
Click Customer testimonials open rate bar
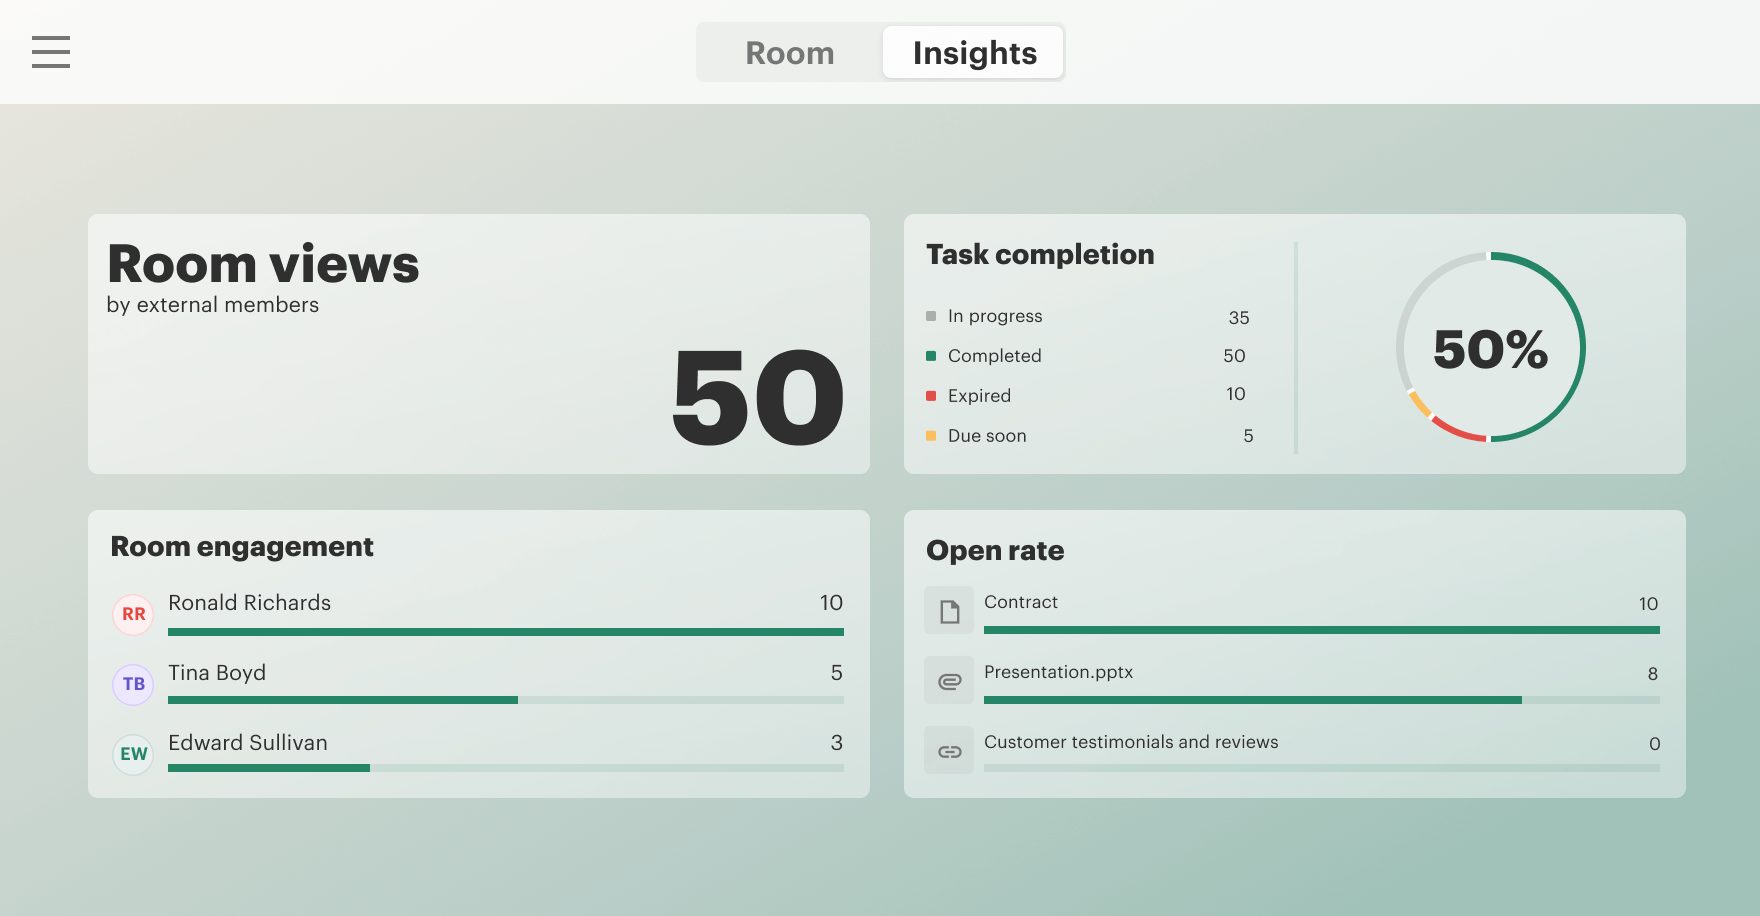1322,768
